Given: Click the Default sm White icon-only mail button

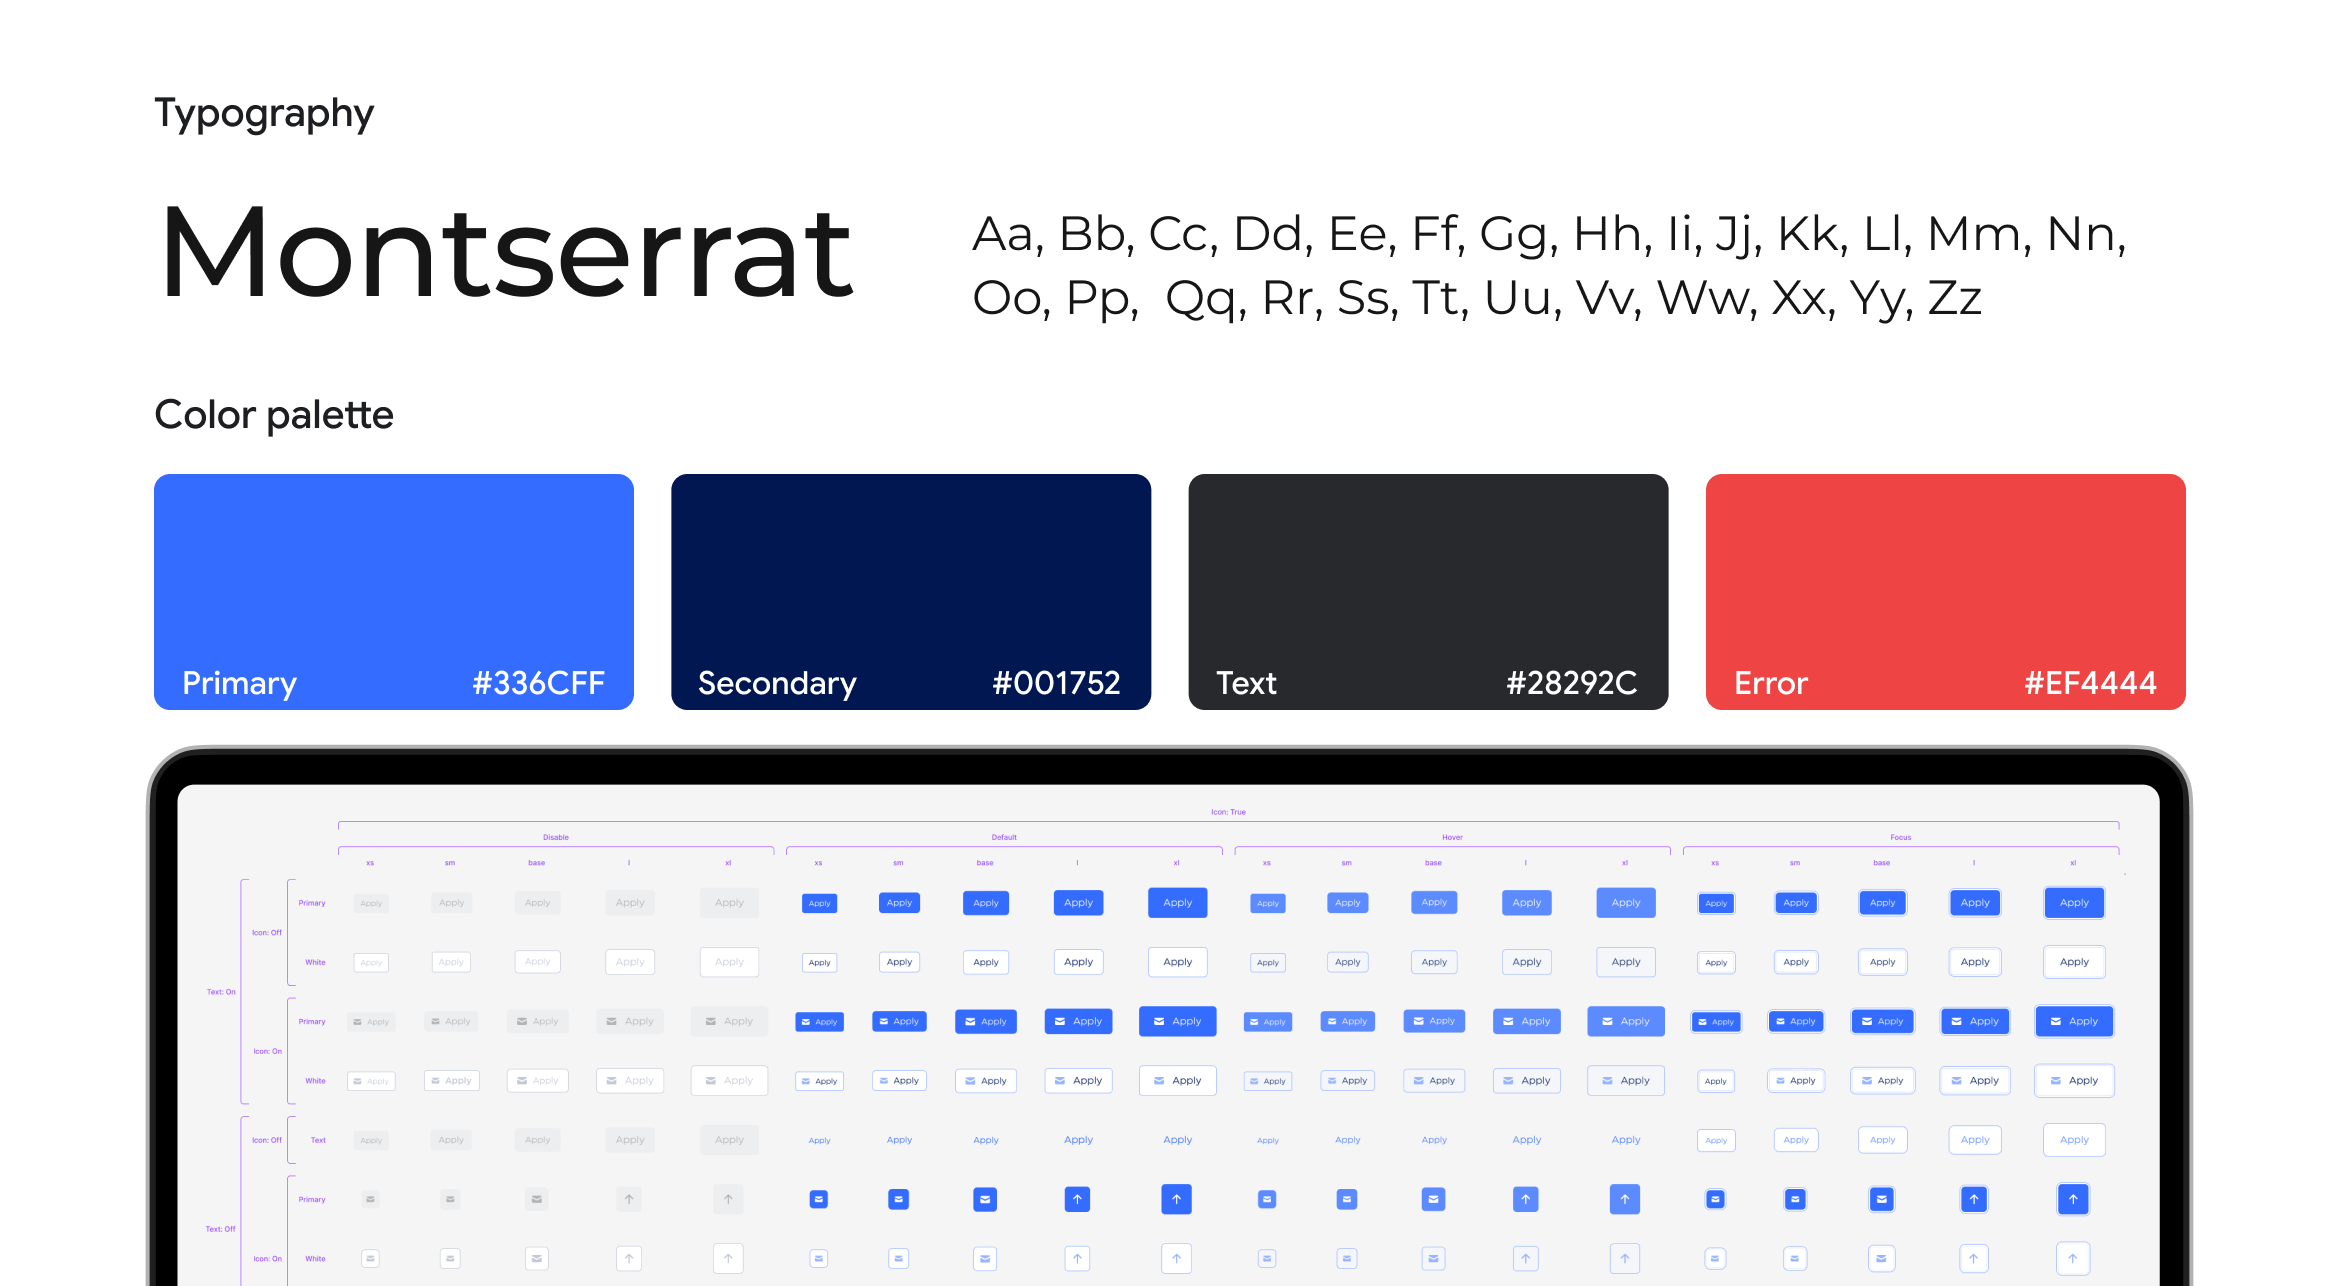Looking at the screenshot, I should pyautogui.click(x=899, y=1259).
